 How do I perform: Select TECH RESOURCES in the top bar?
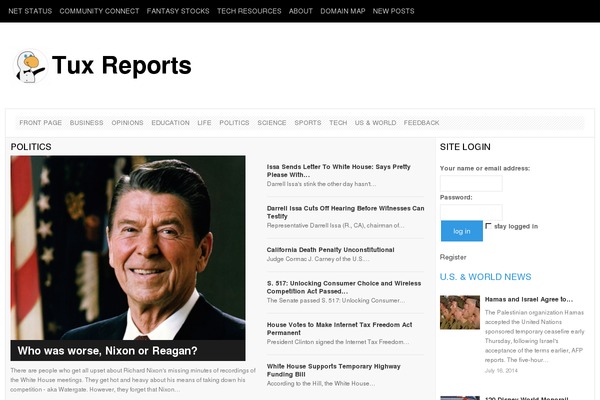tap(249, 11)
